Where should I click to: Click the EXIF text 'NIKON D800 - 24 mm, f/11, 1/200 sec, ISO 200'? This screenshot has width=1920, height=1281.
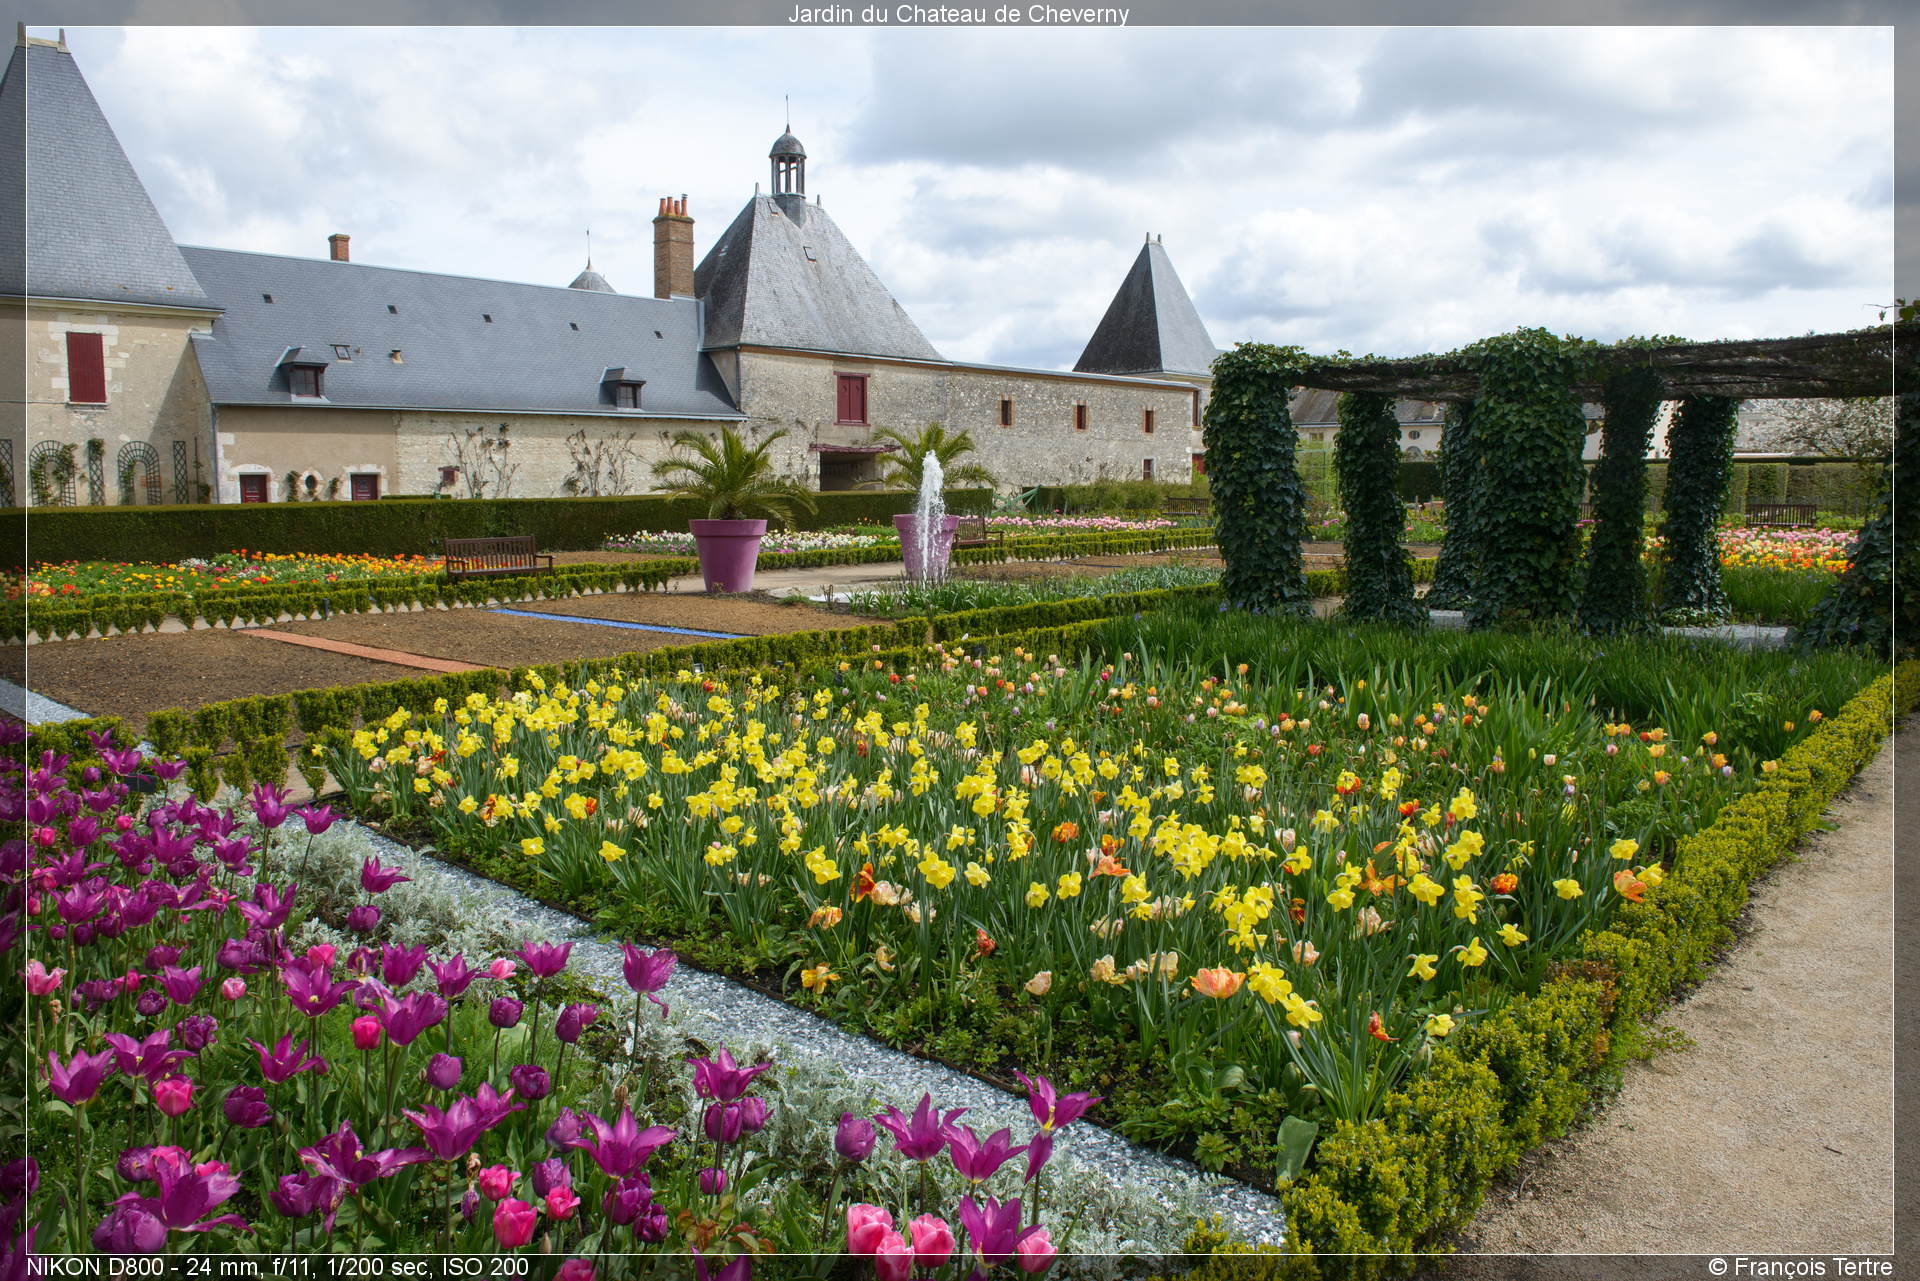pos(277,1267)
